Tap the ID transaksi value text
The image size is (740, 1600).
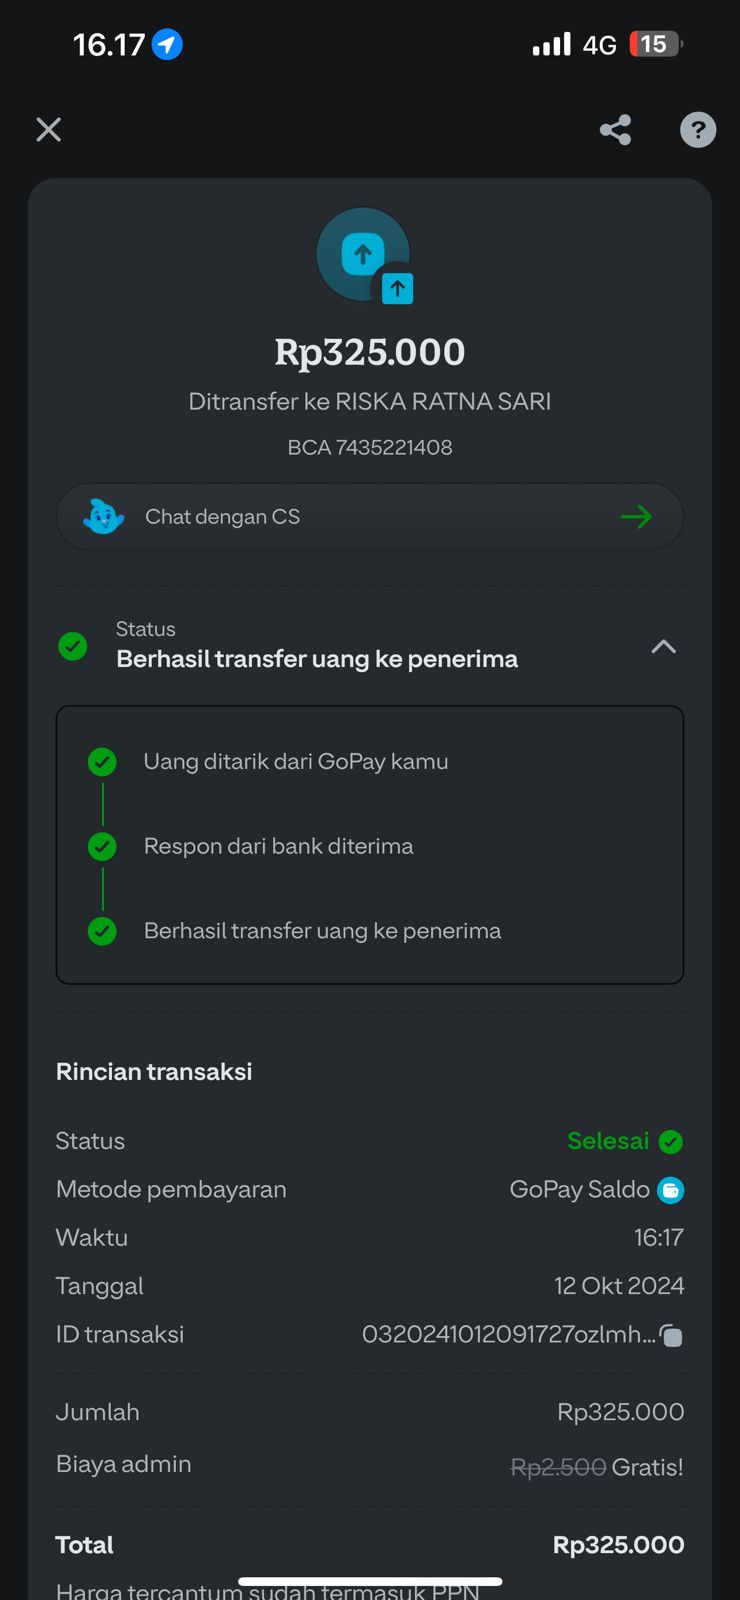click(x=508, y=1334)
